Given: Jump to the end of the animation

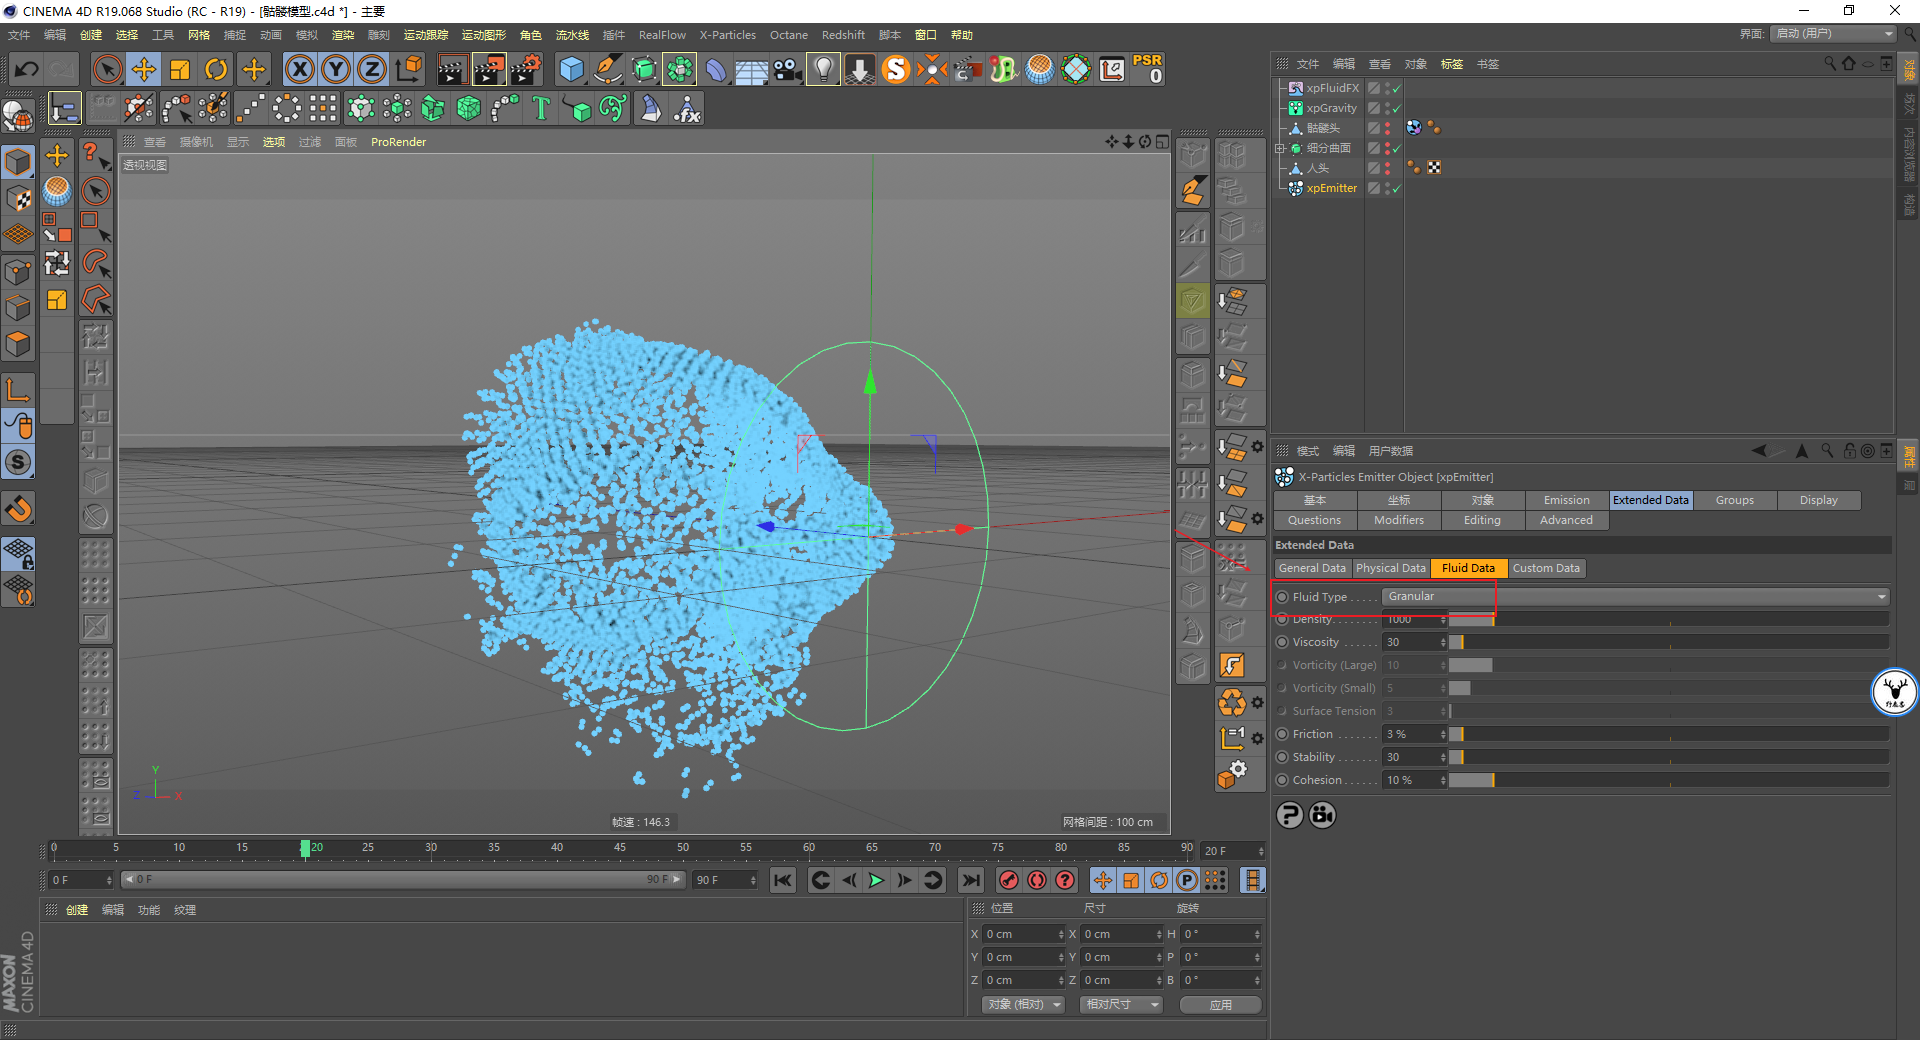Looking at the screenshot, I should (x=970, y=880).
